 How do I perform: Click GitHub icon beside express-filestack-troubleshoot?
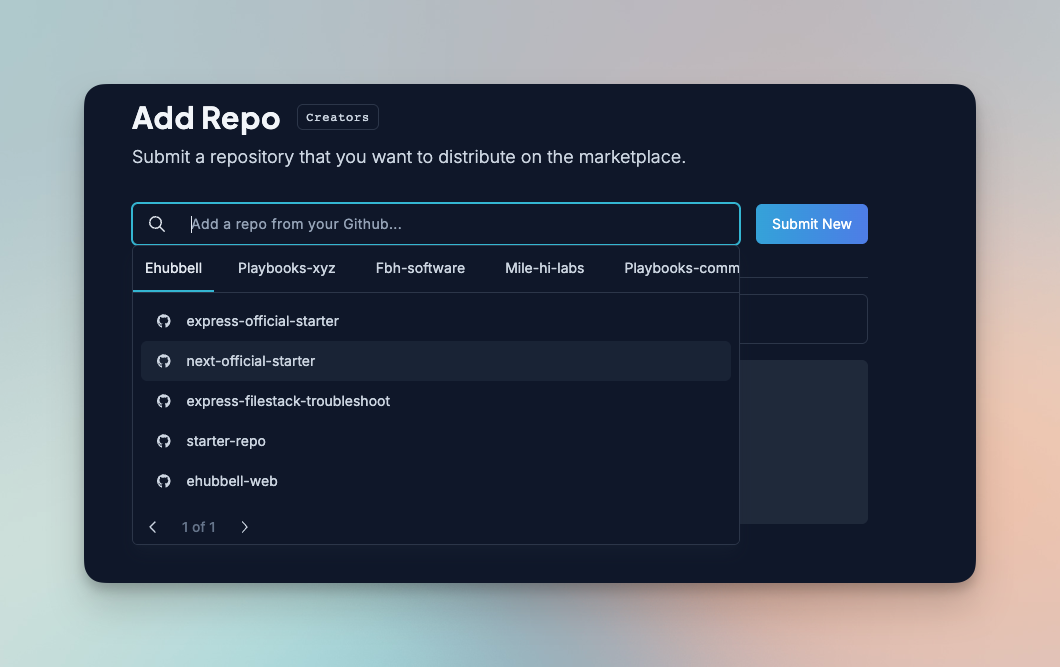pos(164,401)
